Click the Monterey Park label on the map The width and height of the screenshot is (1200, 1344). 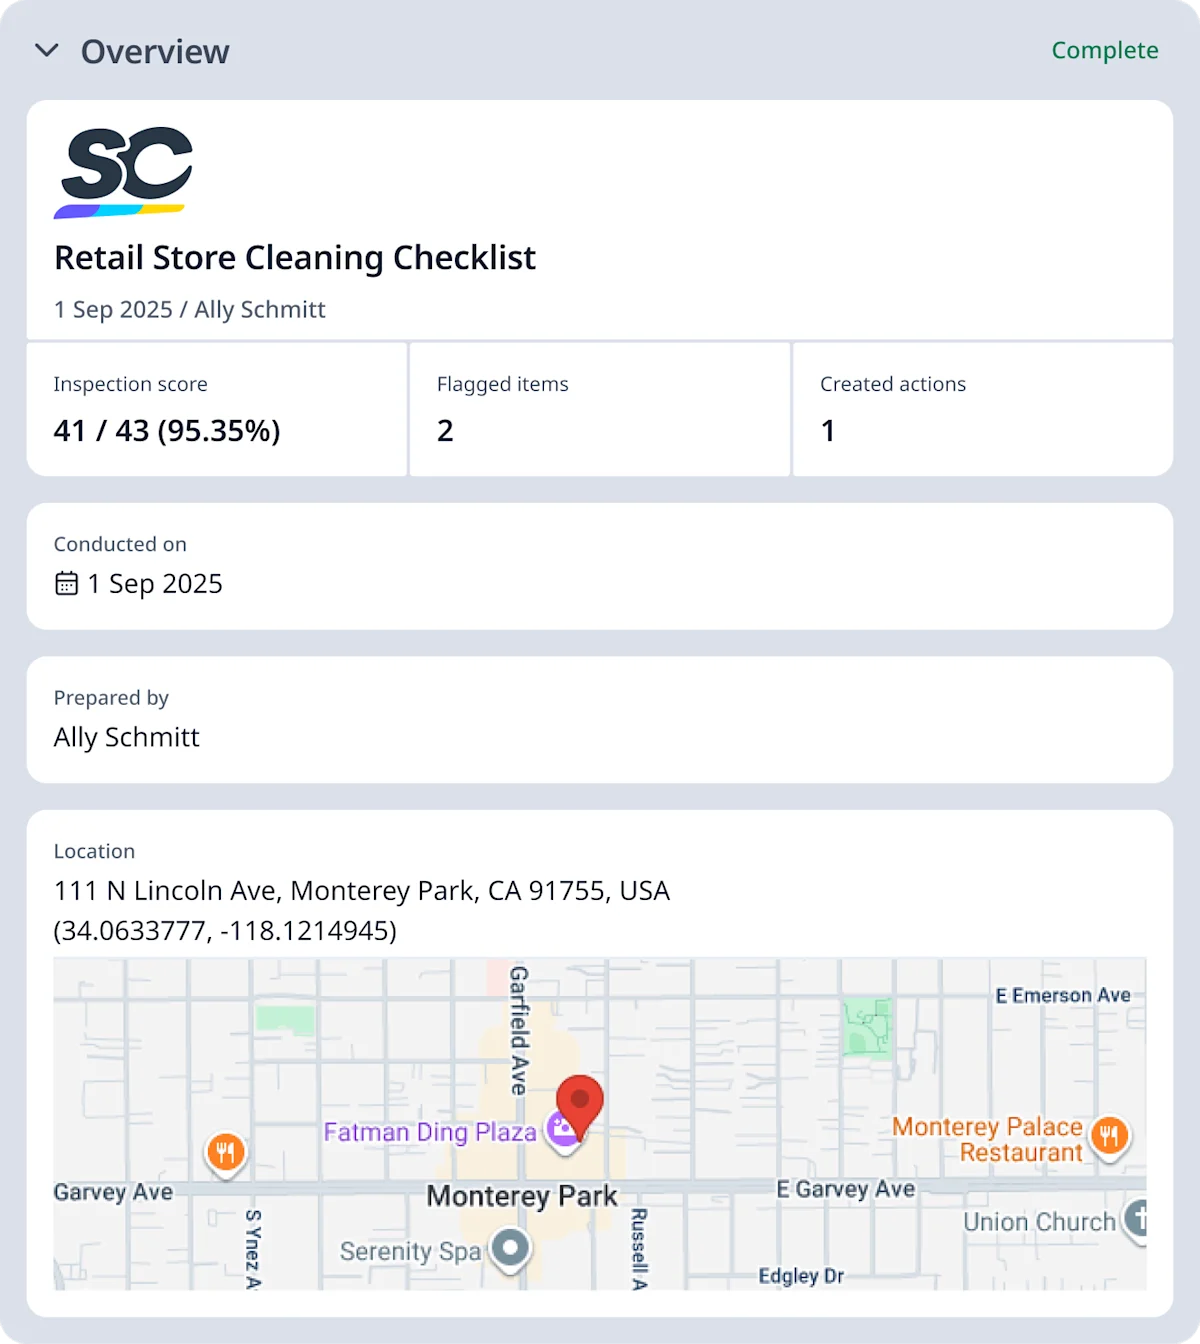521,1195
